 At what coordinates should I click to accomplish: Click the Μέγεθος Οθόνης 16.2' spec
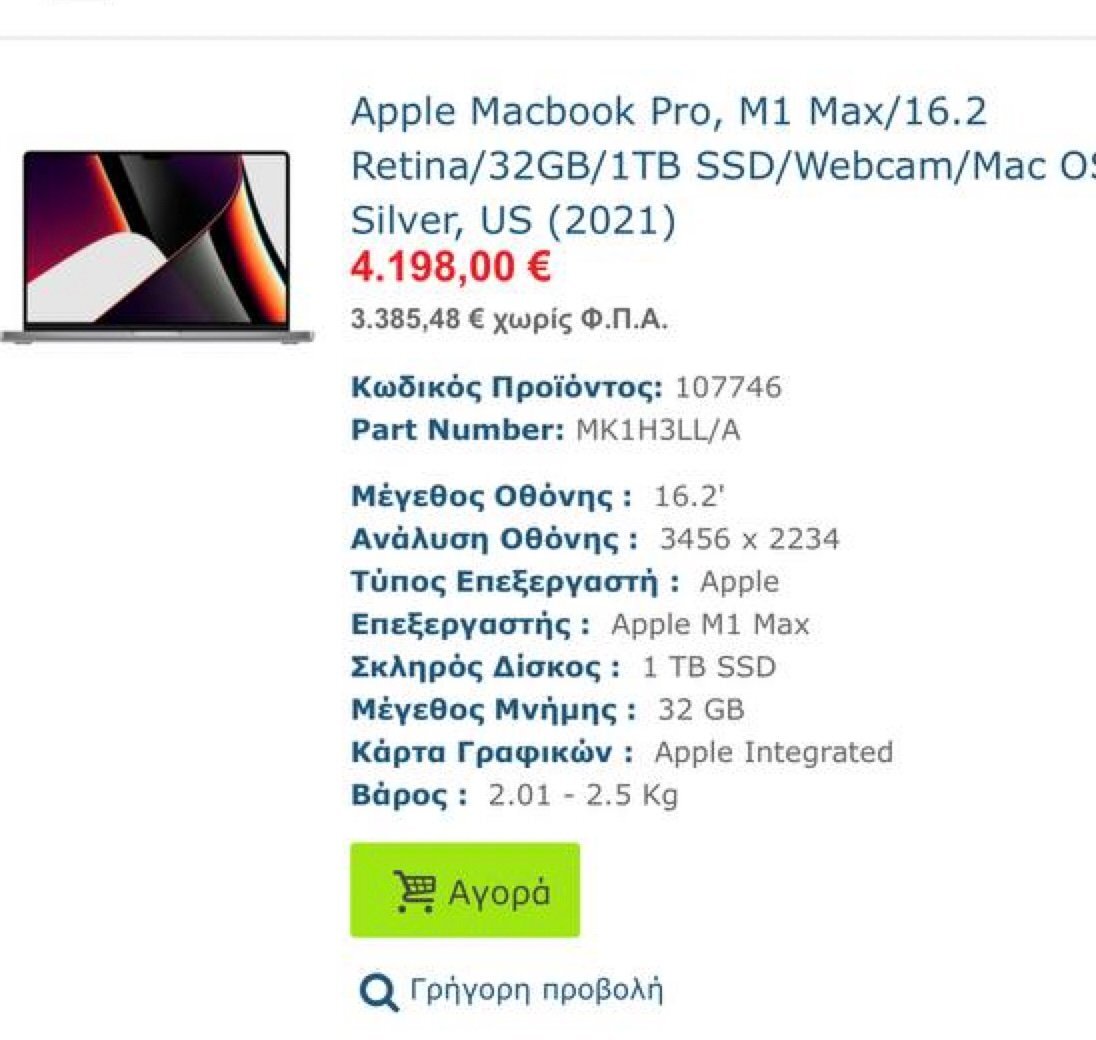tap(538, 497)
